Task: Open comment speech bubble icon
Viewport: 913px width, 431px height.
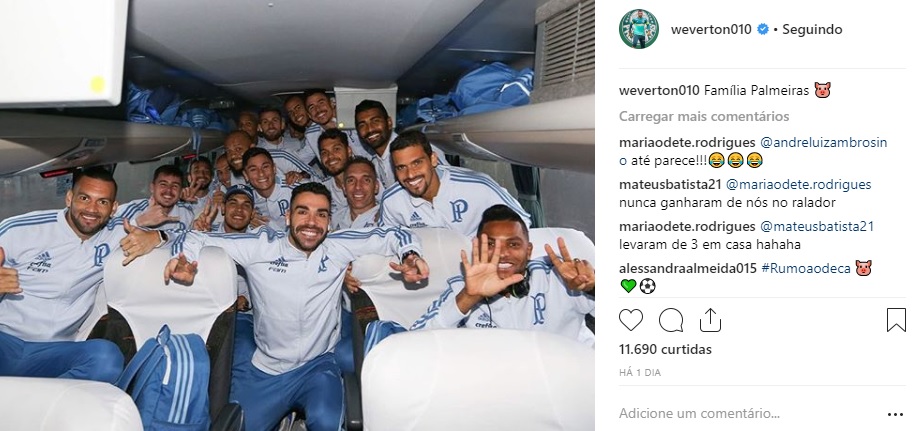Action: (x=671, y=320)
